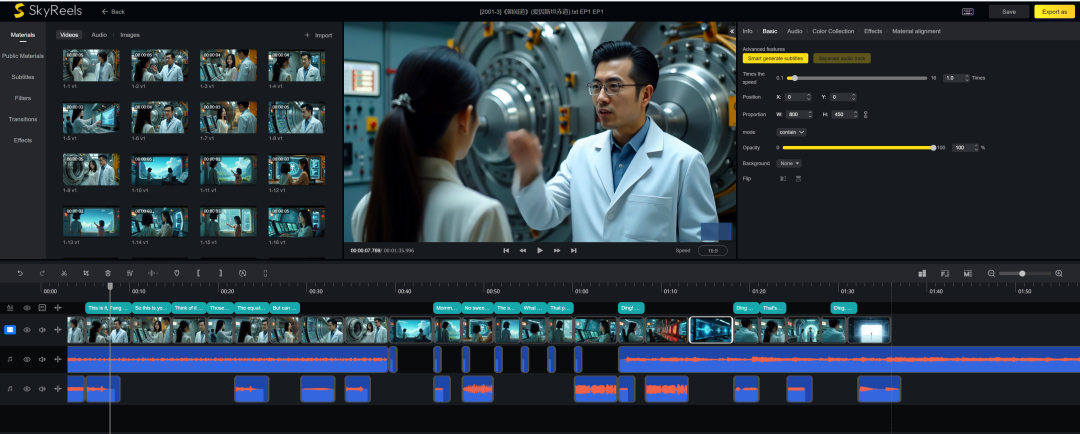Expand the Background 'None' dropdown
This screenshot has width=1080, height=434.
(x=789, y=163)
